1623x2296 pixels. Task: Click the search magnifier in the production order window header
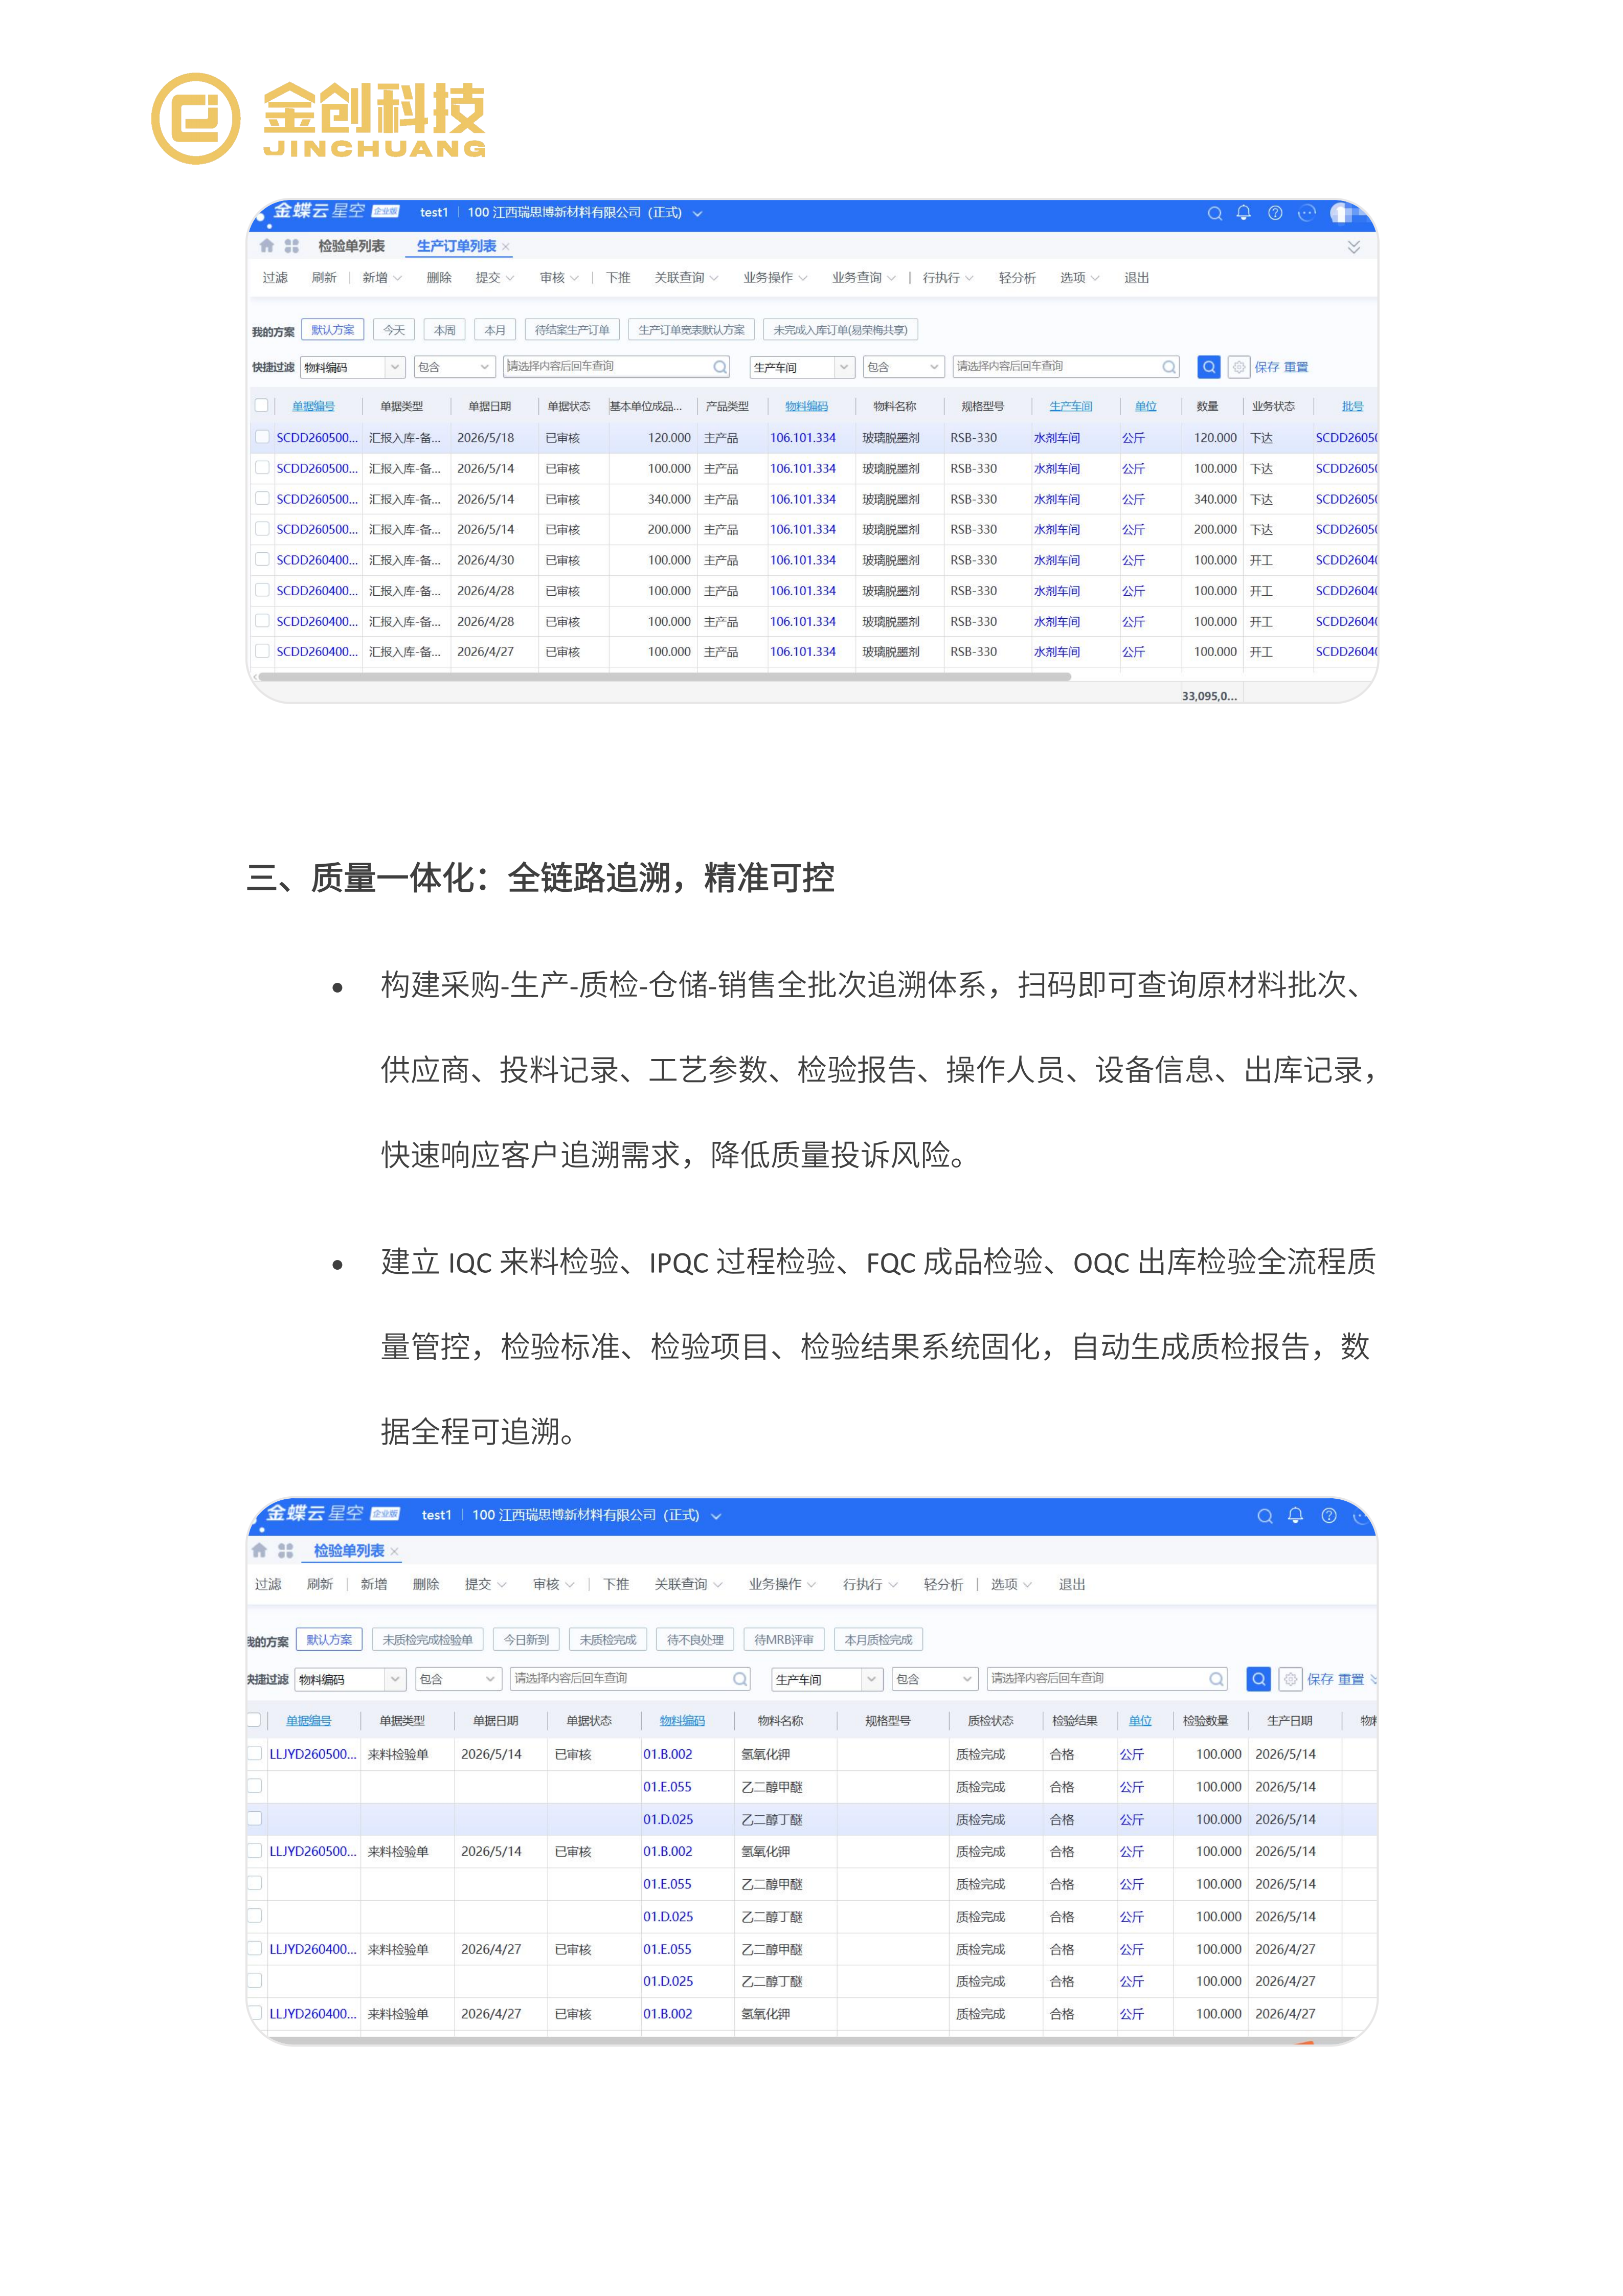[1214, 213]
